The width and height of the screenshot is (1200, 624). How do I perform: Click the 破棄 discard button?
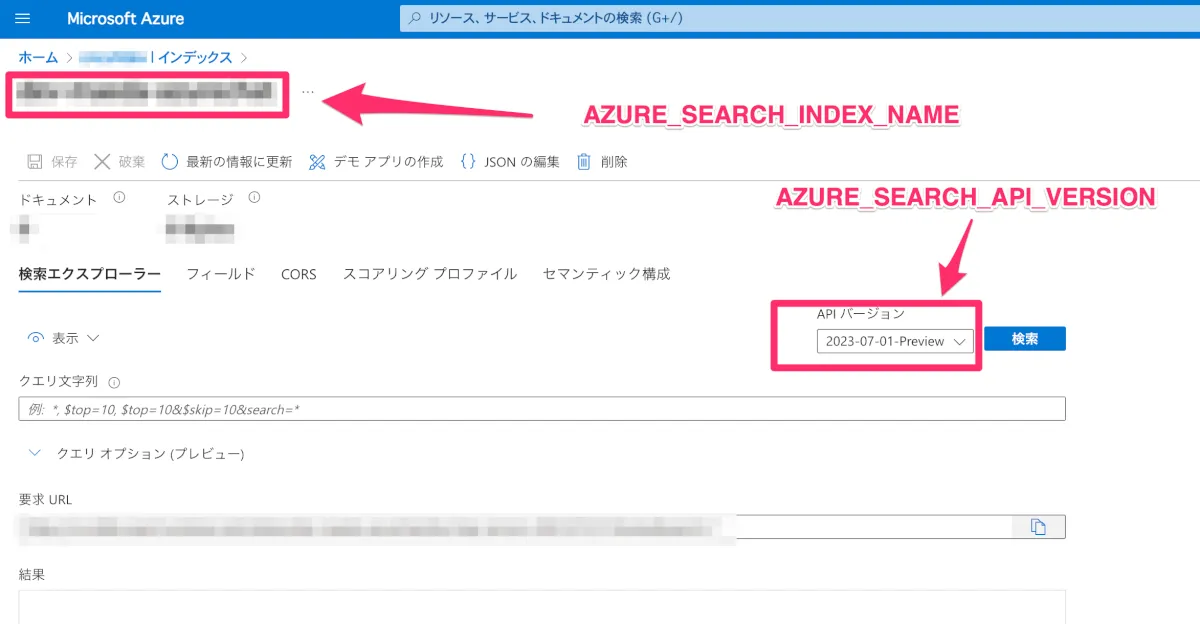point(119,161)
